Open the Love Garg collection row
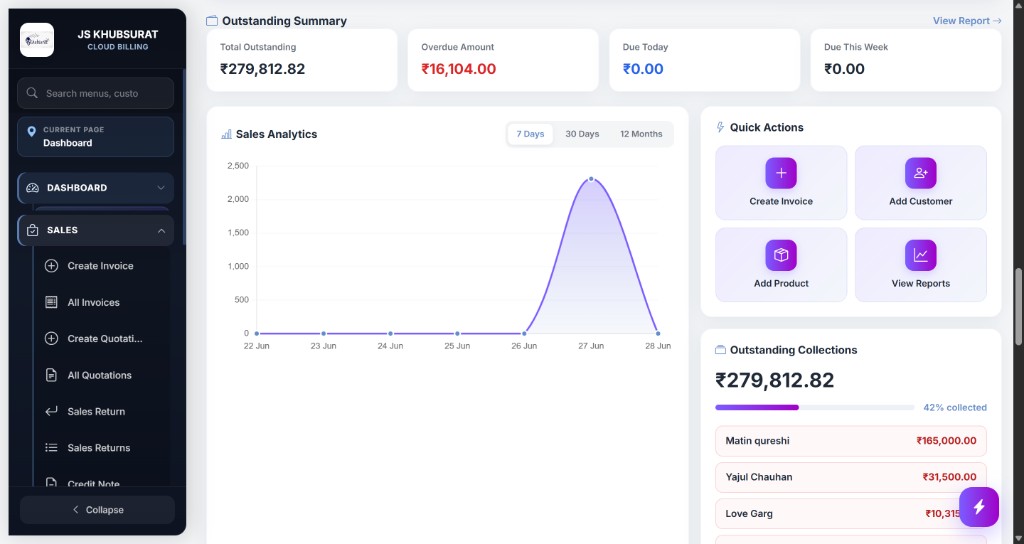Screen dimensions: 1024x544 pyautogui.click(x=851, y=514)
